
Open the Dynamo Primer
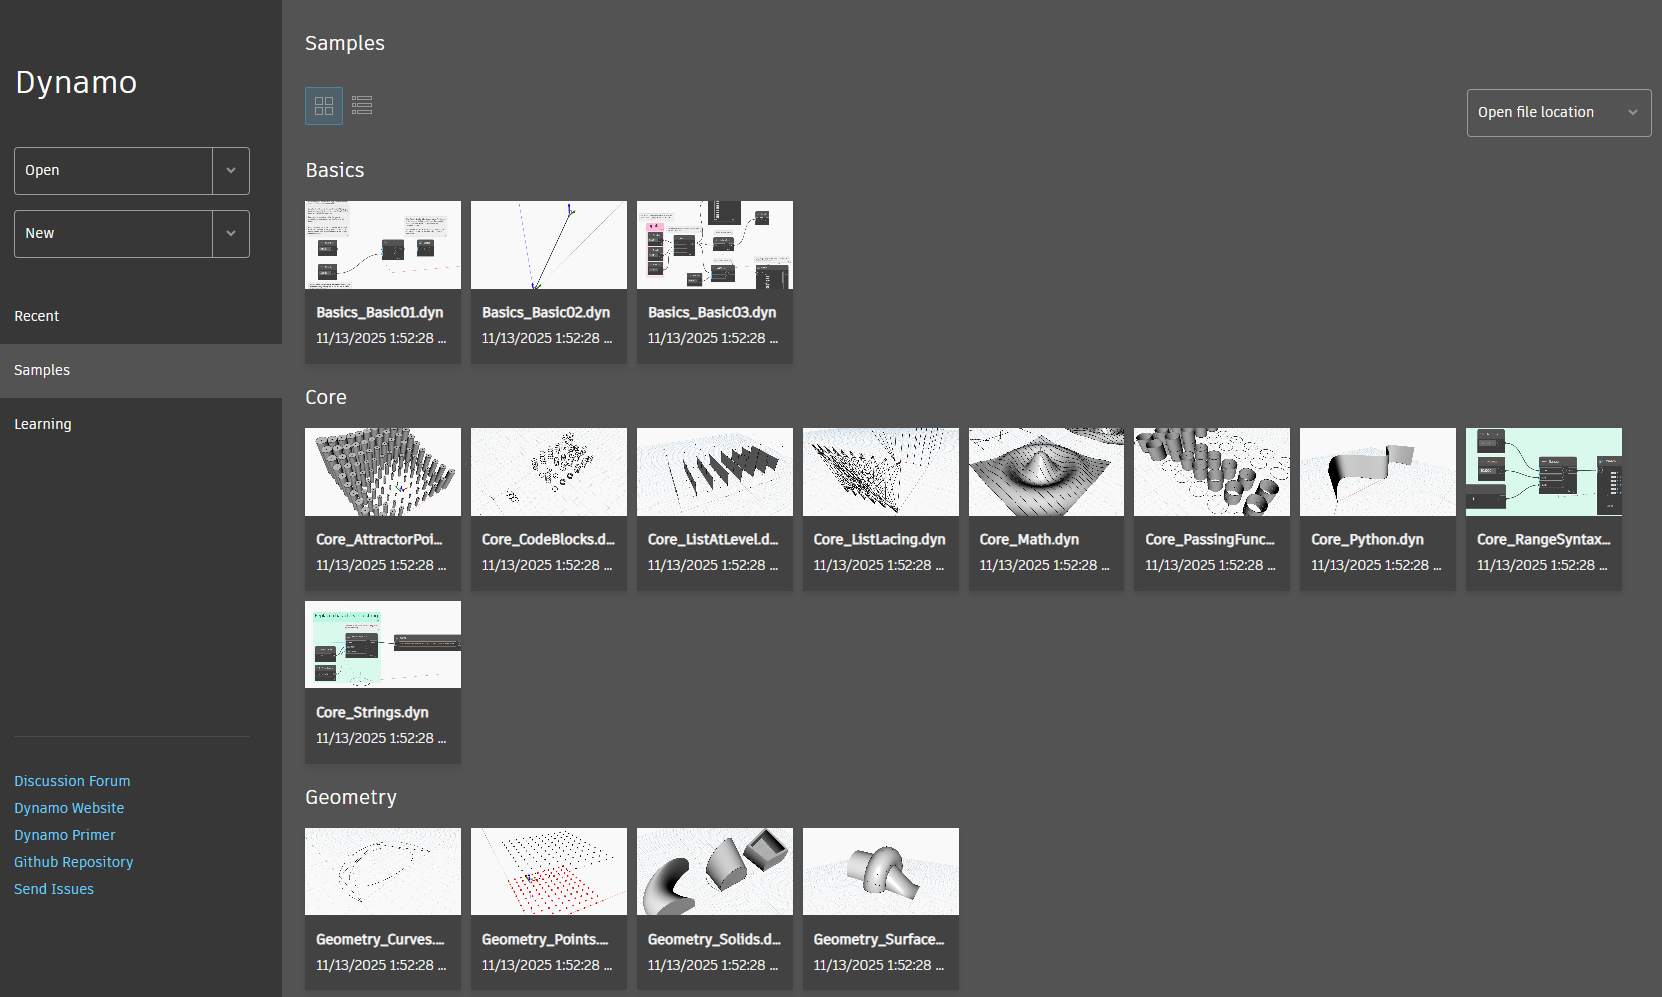point(64,834)
